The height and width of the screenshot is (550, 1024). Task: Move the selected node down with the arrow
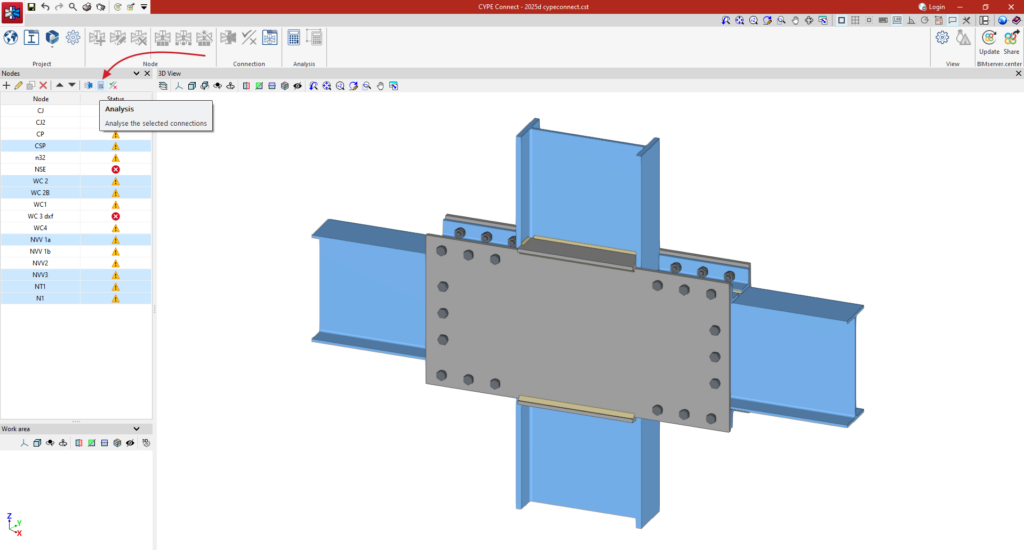pos(72,86)
